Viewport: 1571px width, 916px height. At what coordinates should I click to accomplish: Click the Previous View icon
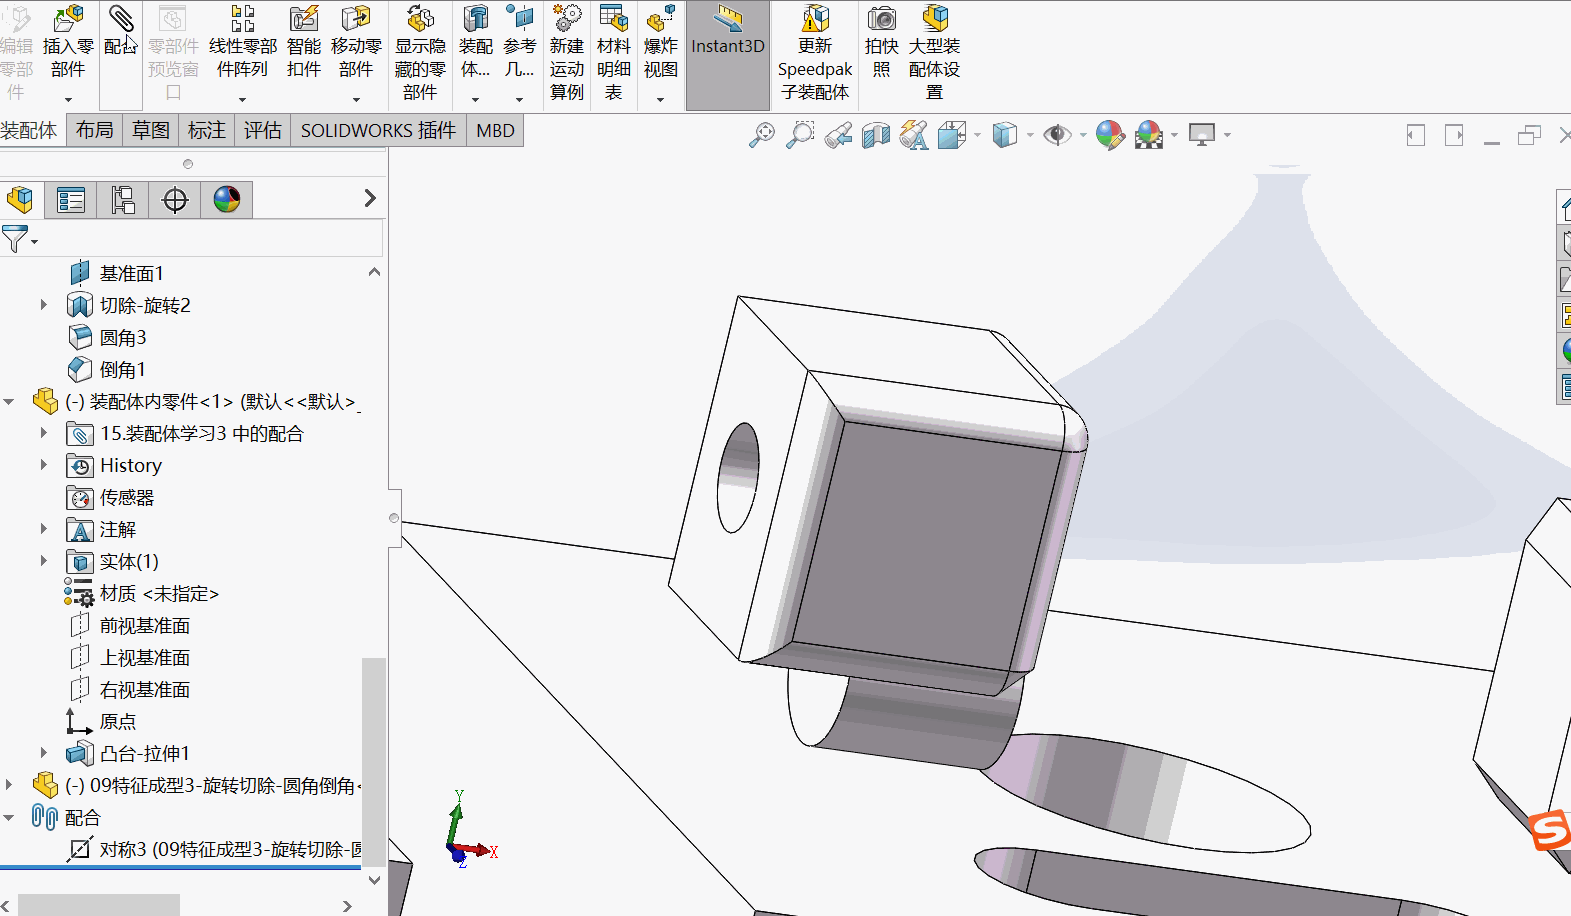click(838, 135)
